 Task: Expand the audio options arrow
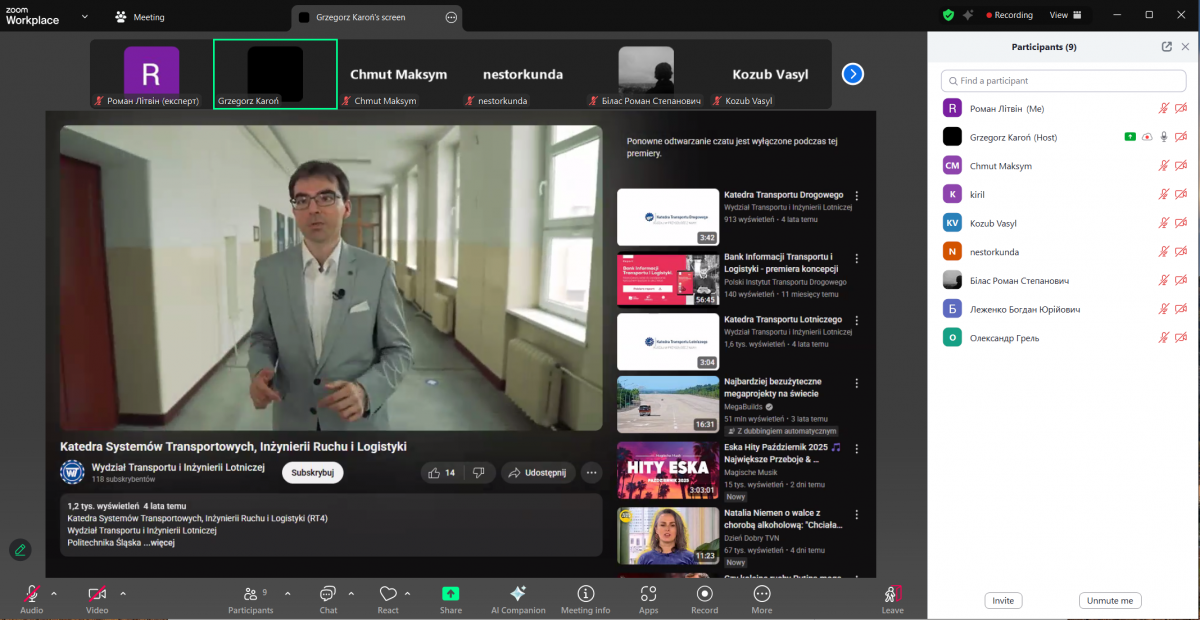point(54,593)
